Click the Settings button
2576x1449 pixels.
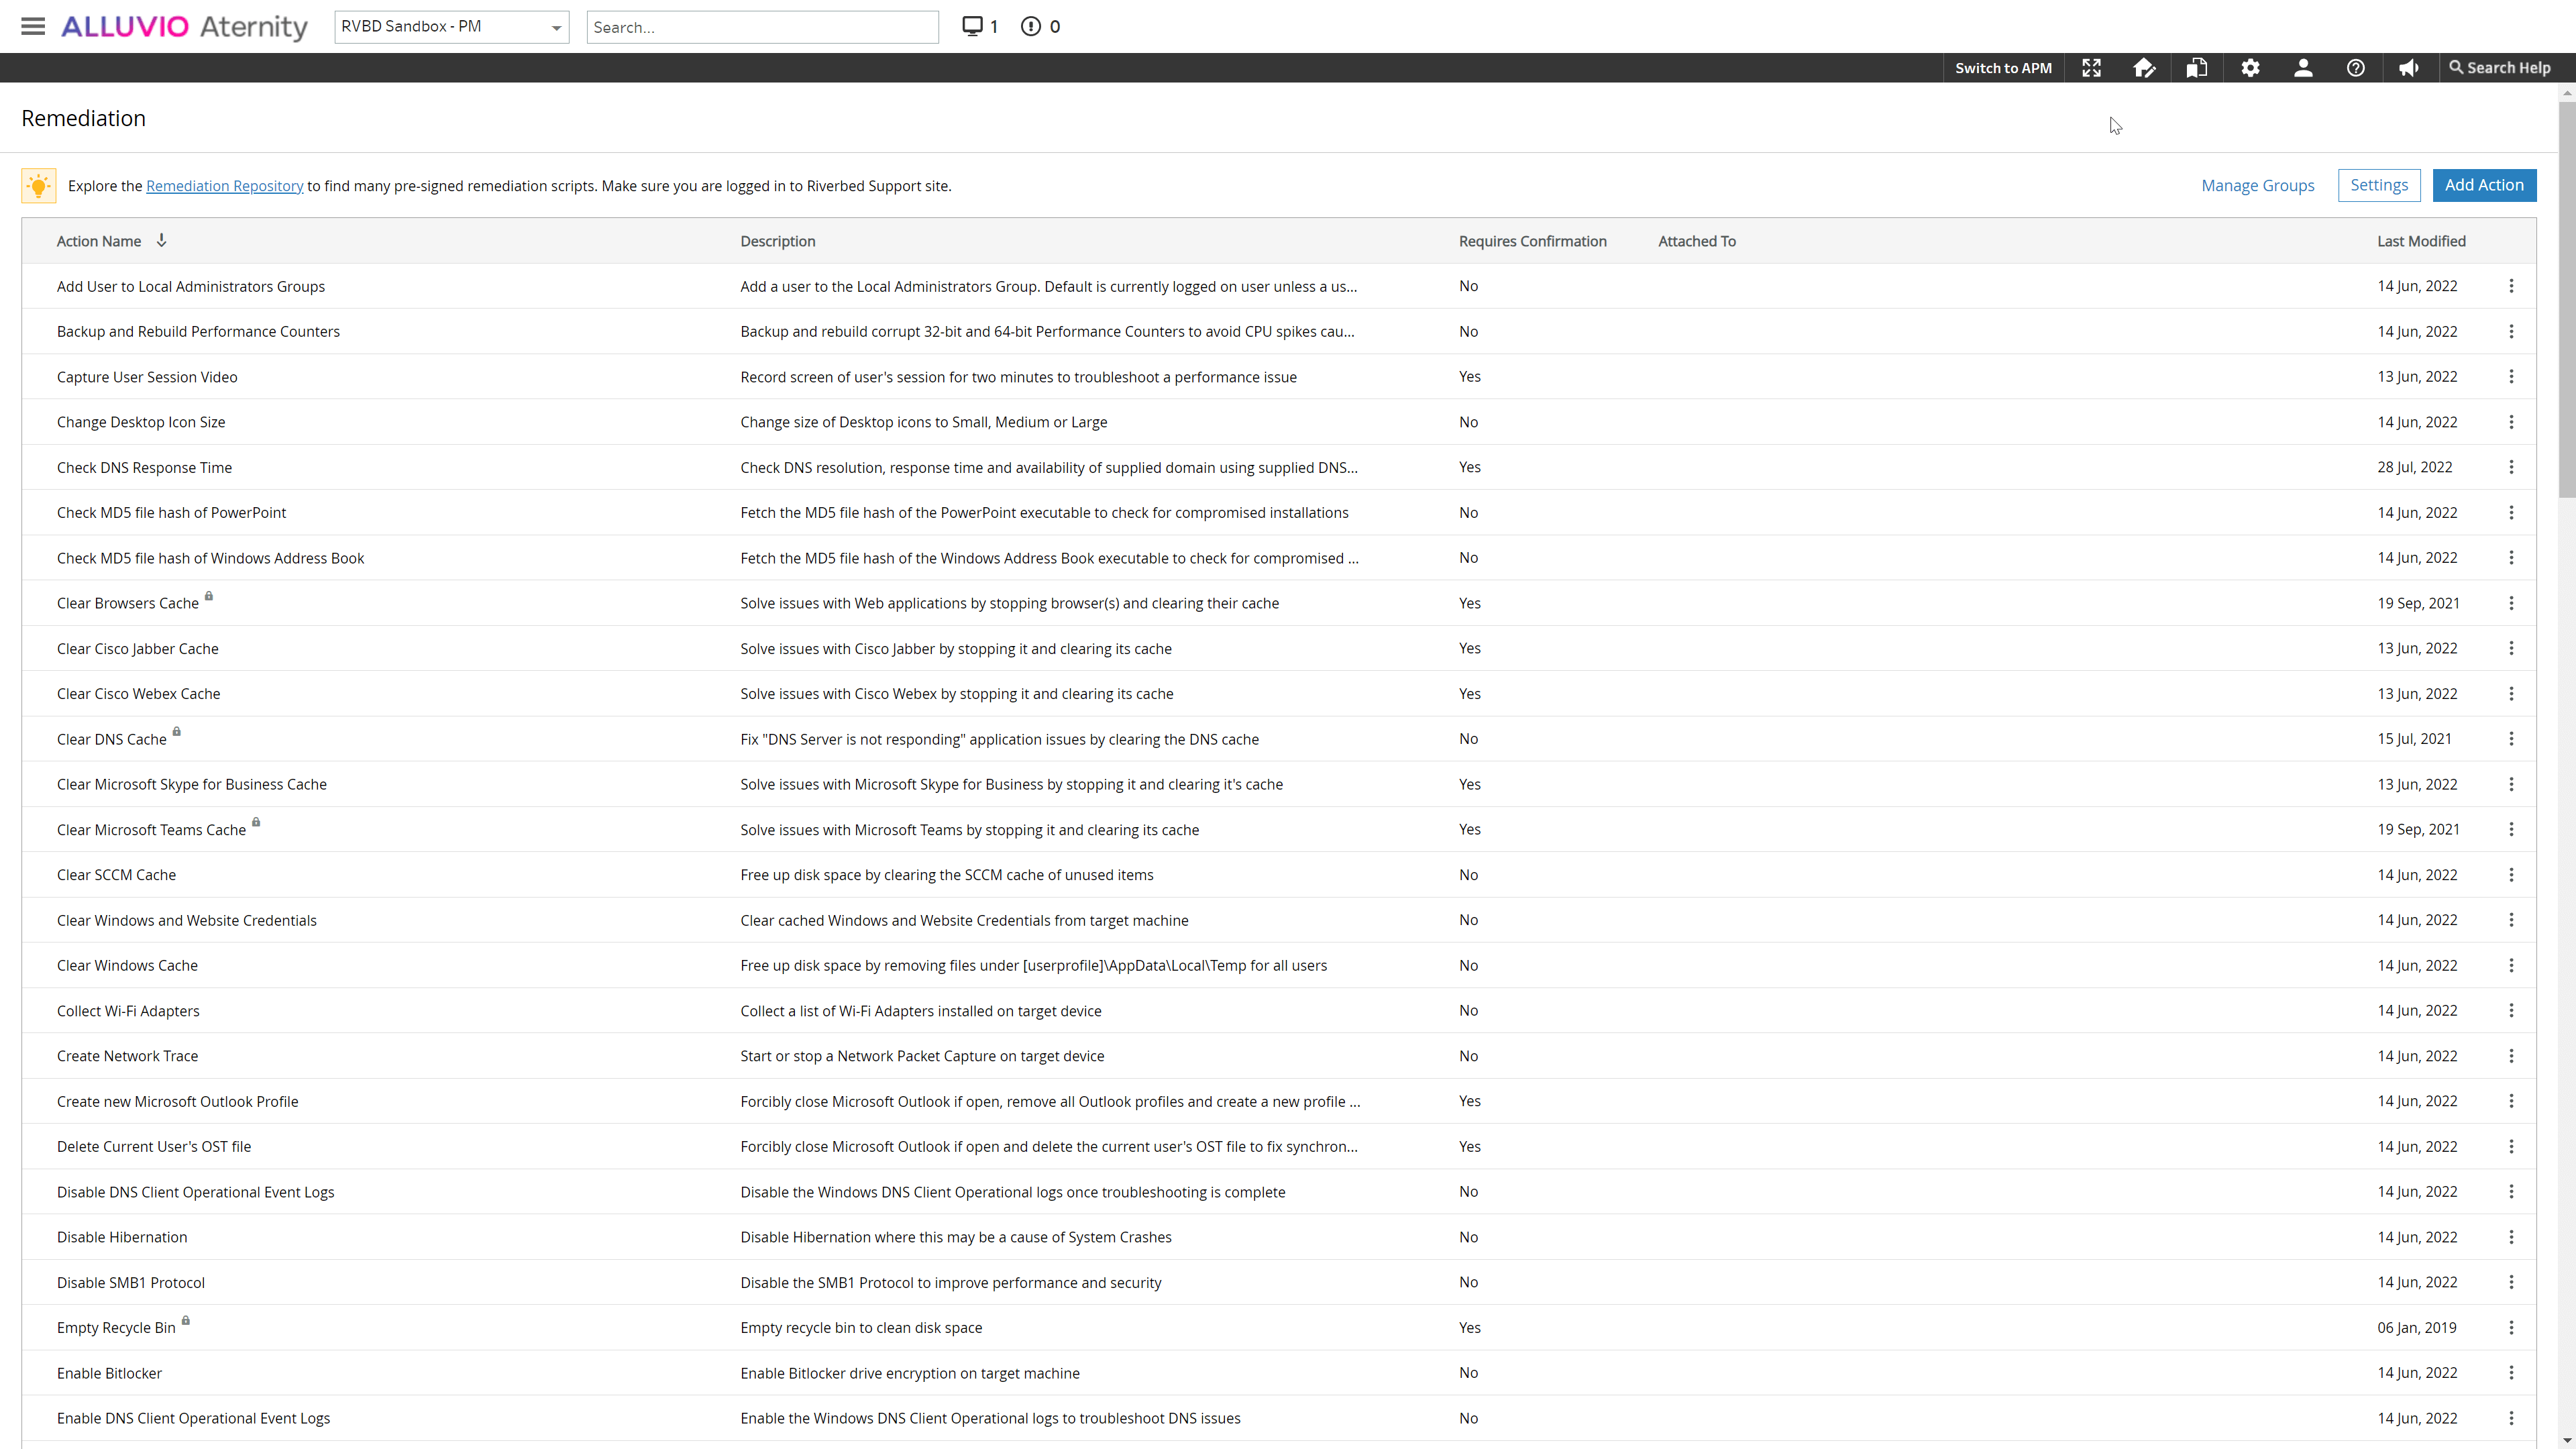tap(2379, 185)
